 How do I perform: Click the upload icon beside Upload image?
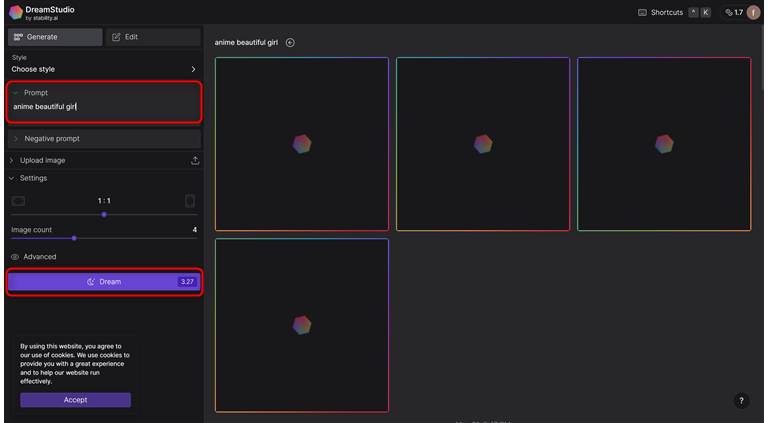tap(195, 160)
